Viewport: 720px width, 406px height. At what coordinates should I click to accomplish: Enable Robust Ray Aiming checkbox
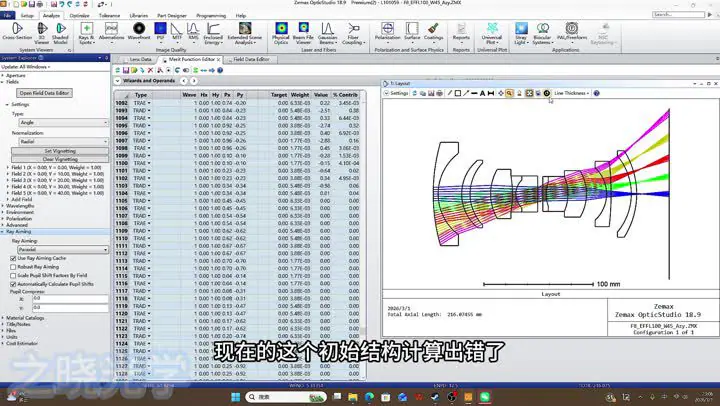(x=13, y=267)
